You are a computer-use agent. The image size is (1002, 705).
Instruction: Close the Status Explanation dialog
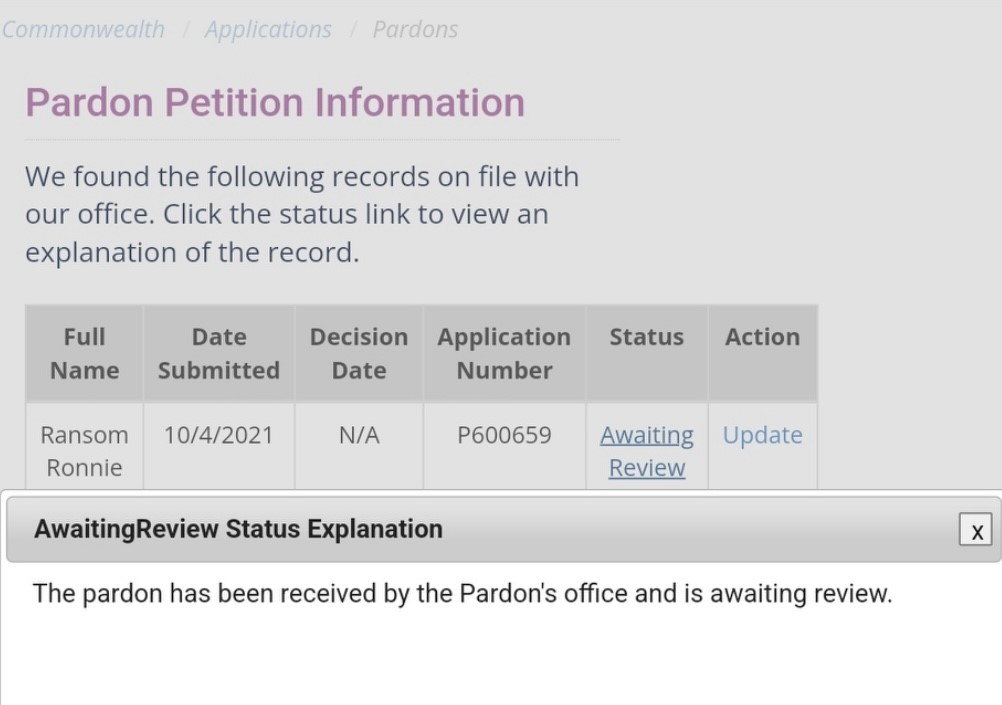coord(976,531)
